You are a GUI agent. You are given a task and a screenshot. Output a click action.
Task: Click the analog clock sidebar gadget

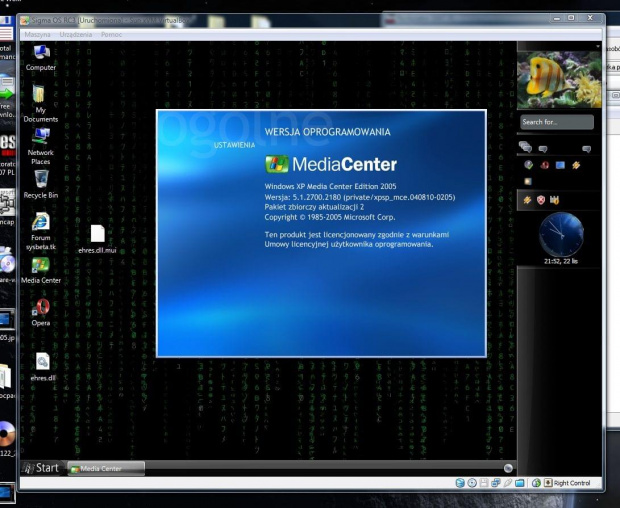click(x=561, y=234)
